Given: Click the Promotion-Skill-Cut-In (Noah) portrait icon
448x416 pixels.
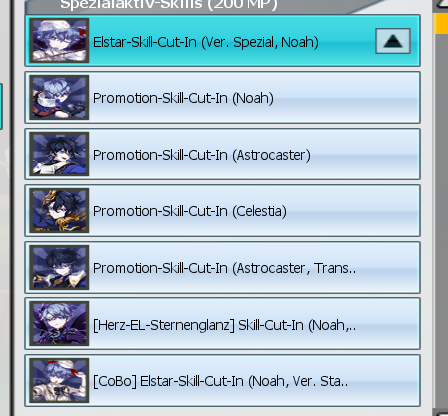Looking at the screenshot, I should [x=59, y=97].
